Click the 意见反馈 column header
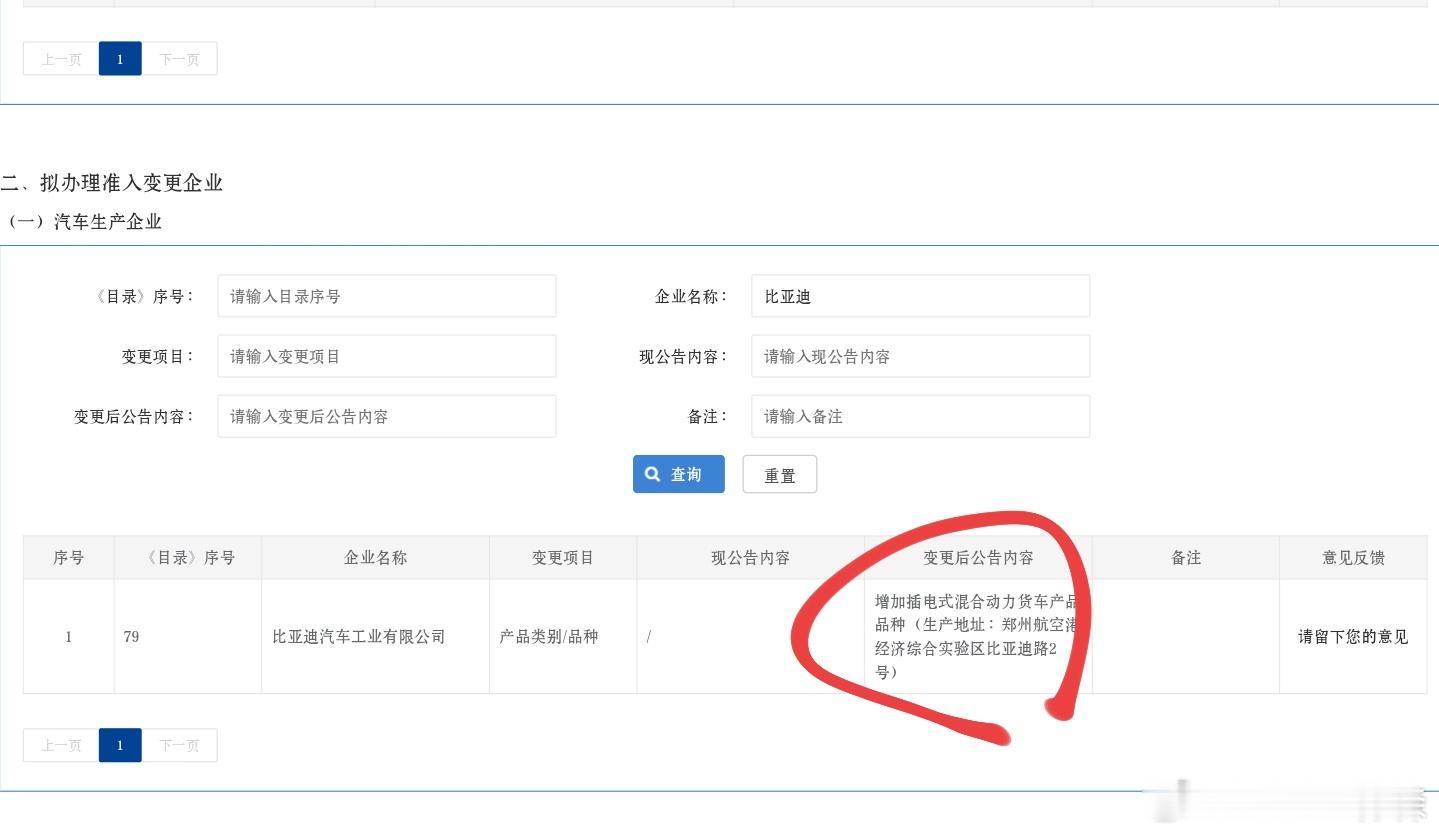The image size is (1439, 836). pos(1353,557)
